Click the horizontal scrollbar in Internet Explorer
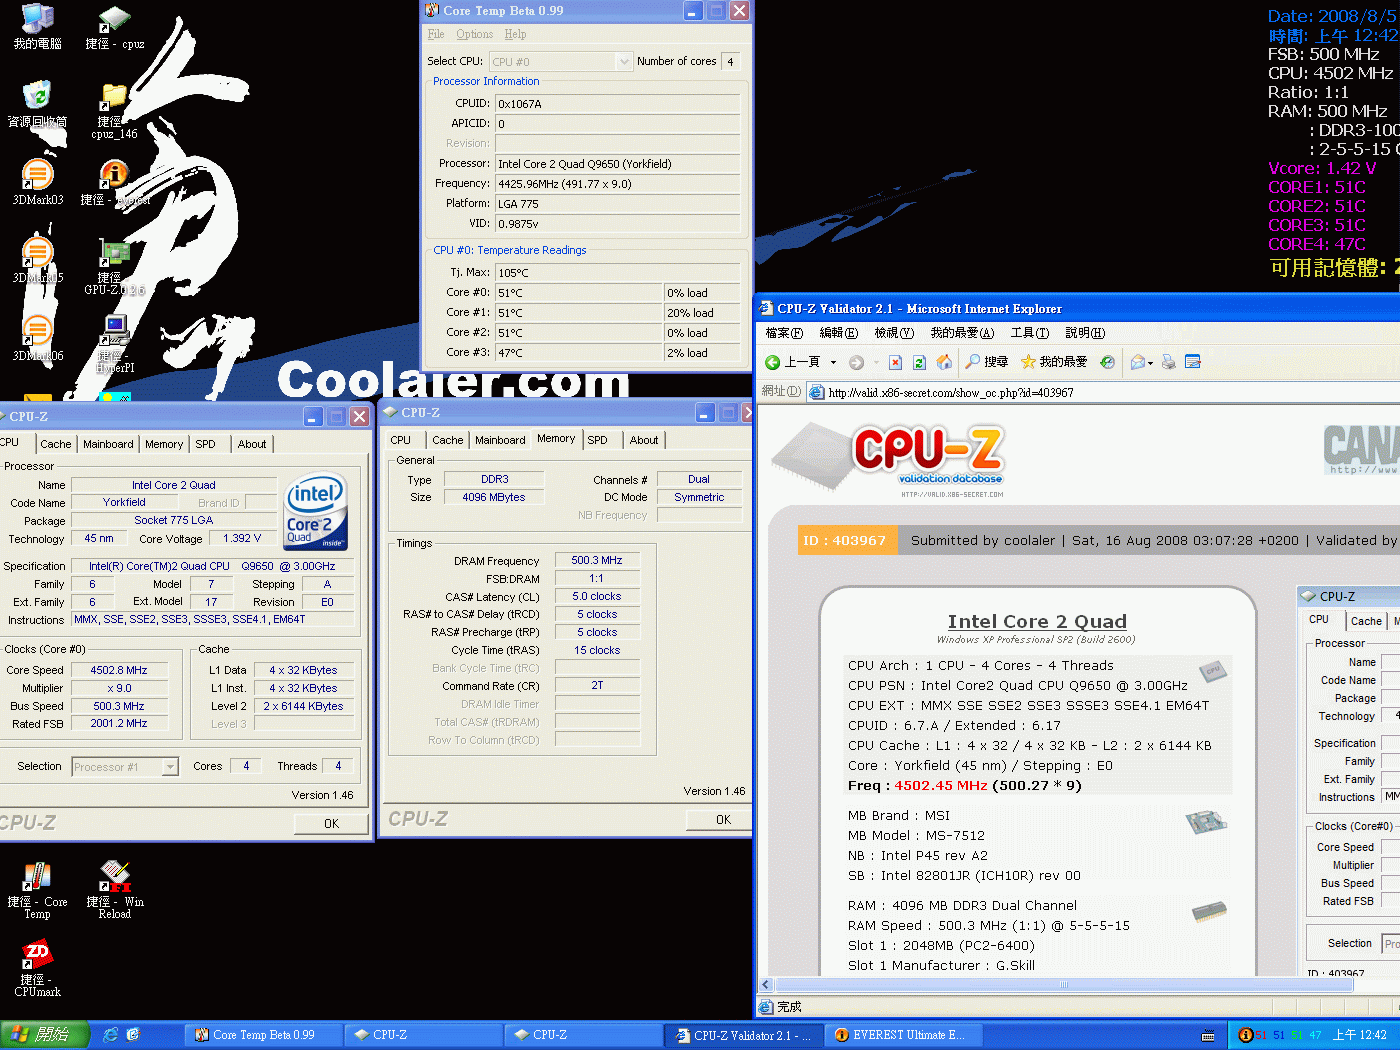The height and width of the screenshot is (1050, 1400). pyautogui.click(x=1064, y=985)
